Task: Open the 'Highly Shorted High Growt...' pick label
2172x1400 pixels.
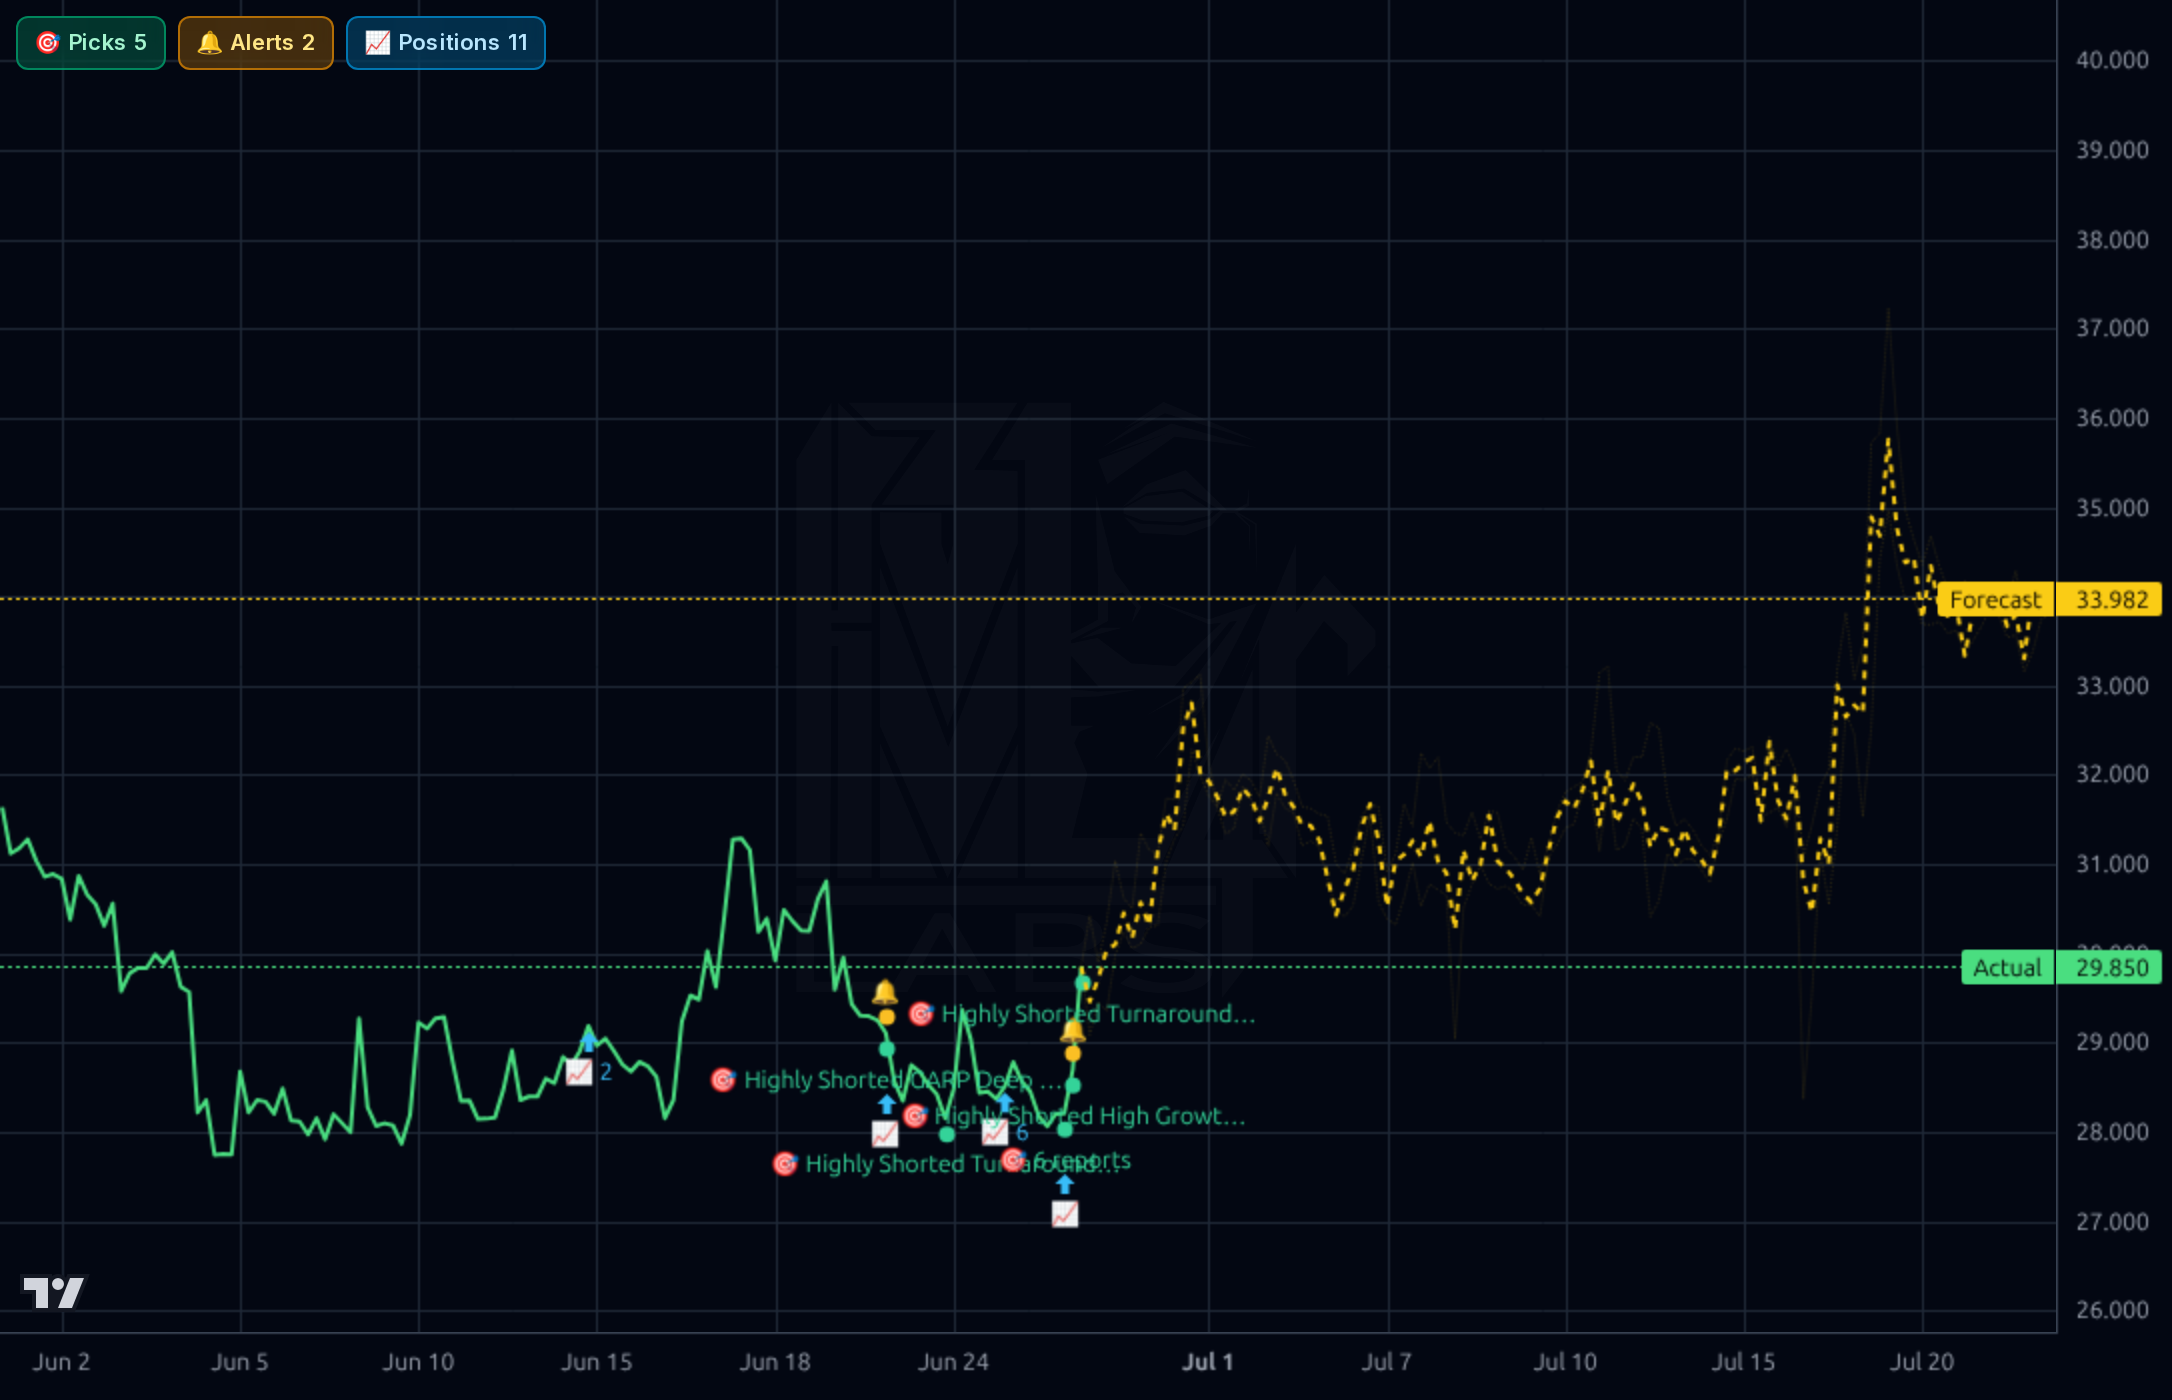Action: tap(1091, 1116)
